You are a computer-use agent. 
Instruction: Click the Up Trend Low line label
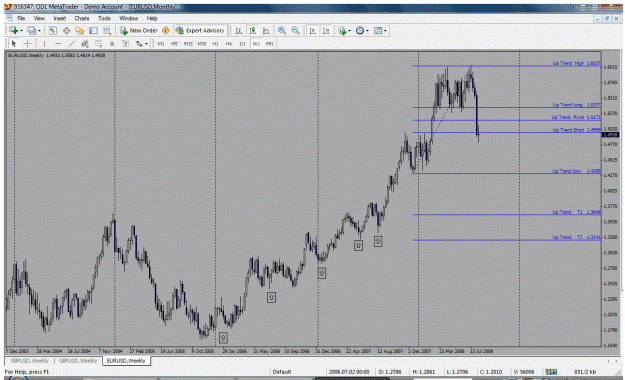[576, 171]
